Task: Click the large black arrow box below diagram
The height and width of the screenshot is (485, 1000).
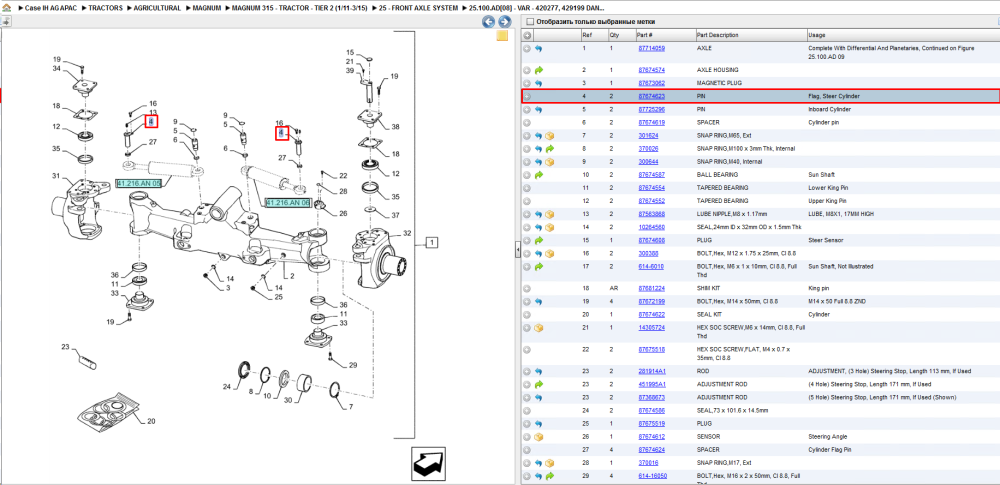Action: click(427, 462)
